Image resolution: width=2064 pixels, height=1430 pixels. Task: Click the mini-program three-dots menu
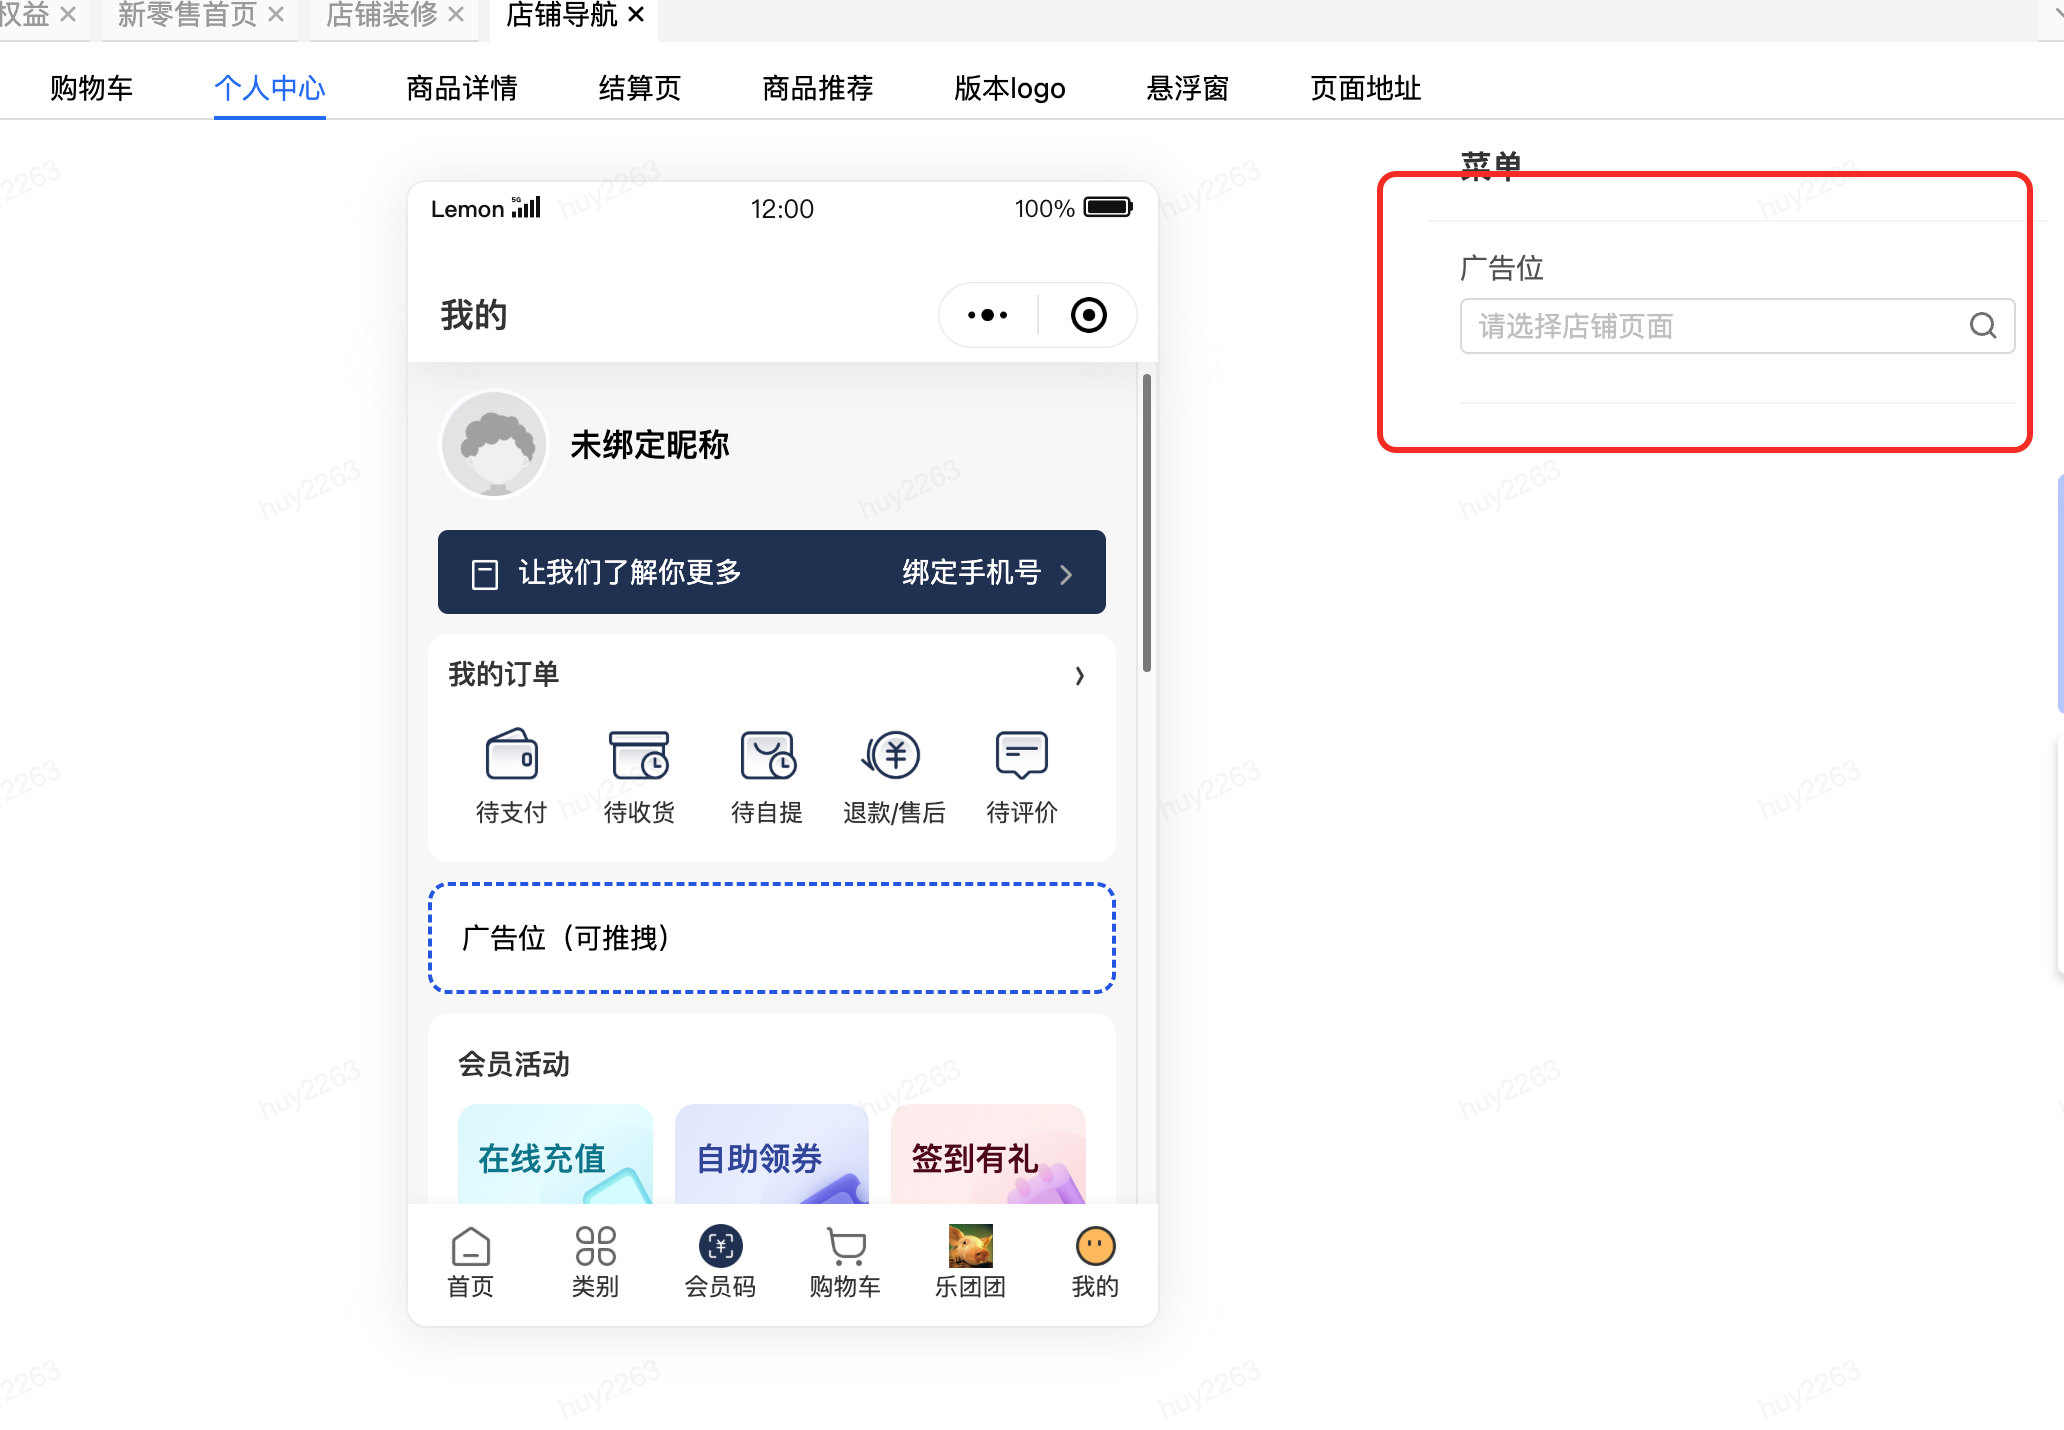click(987, 315)
